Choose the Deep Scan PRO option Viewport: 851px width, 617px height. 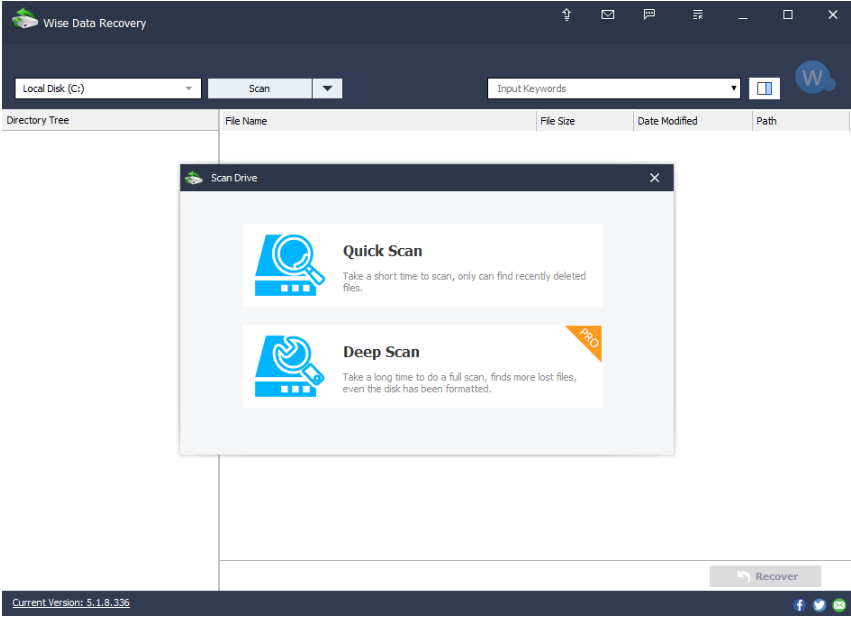(422, 366)
